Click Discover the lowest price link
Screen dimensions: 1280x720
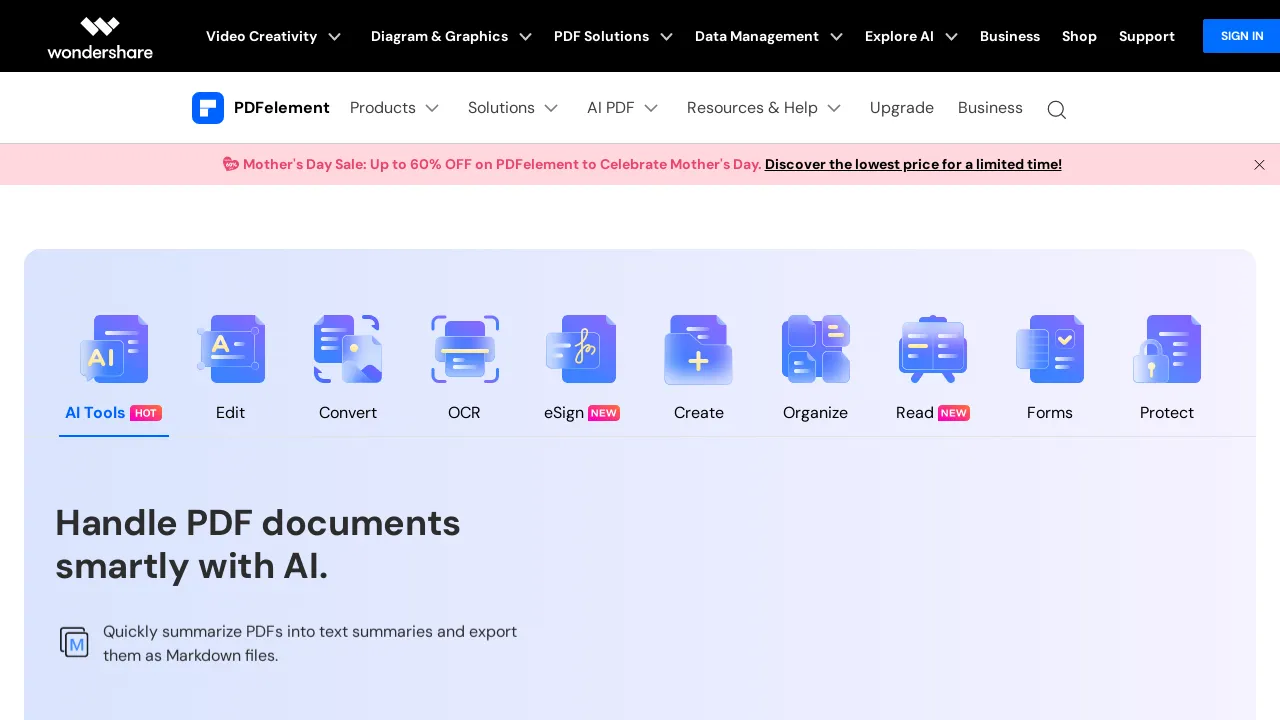tap(913, 165)
